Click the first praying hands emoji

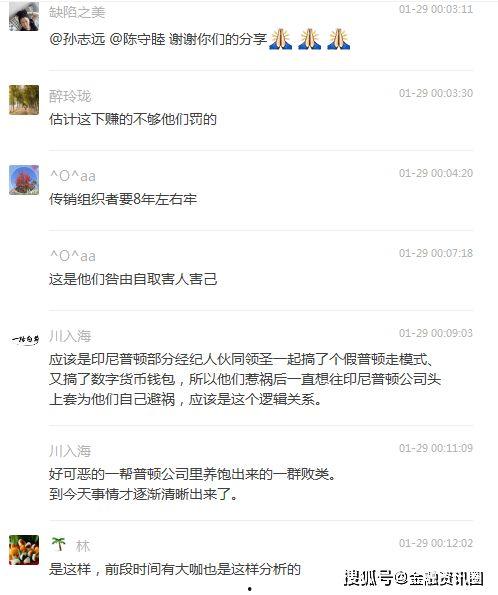click(x=281, y=39)
